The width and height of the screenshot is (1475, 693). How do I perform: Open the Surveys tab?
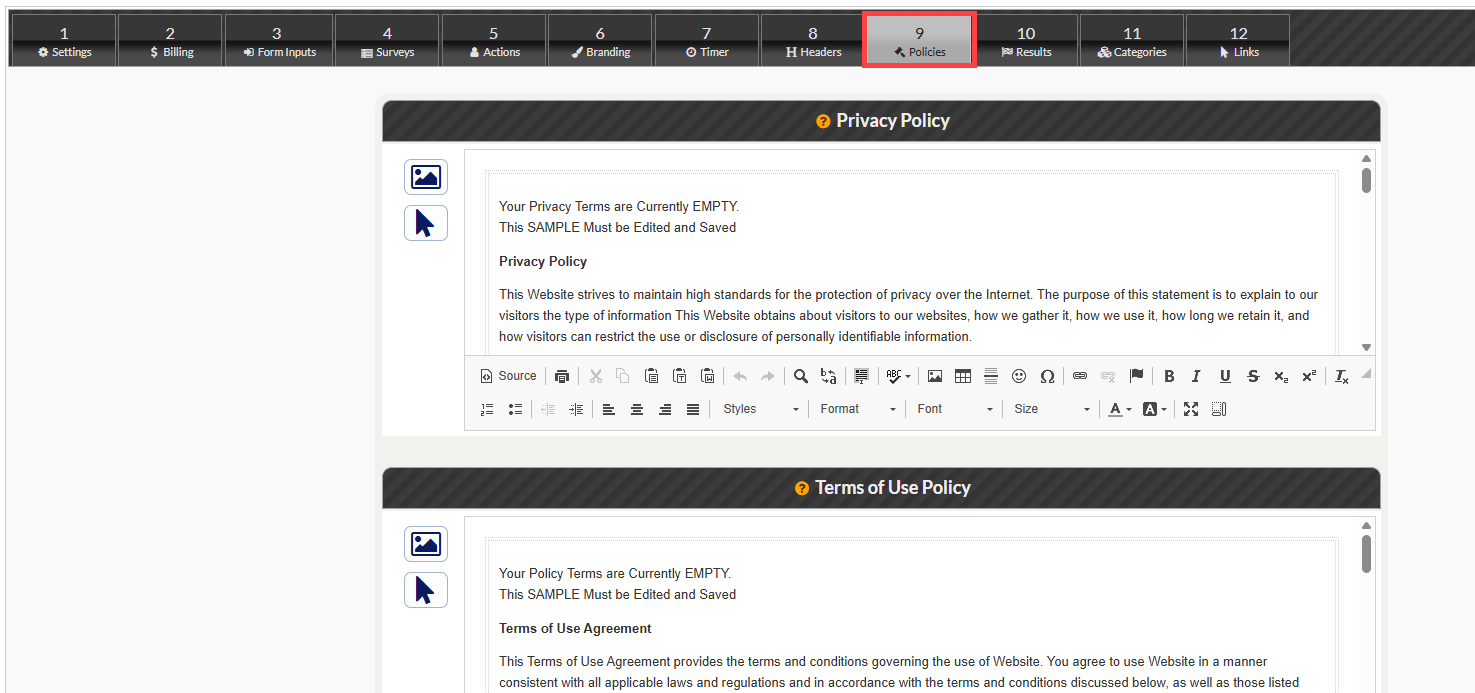click(387, 41)
